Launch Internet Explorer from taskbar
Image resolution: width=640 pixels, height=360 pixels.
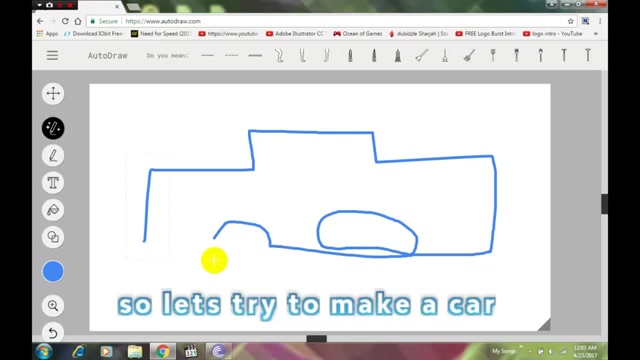point(79,351)
